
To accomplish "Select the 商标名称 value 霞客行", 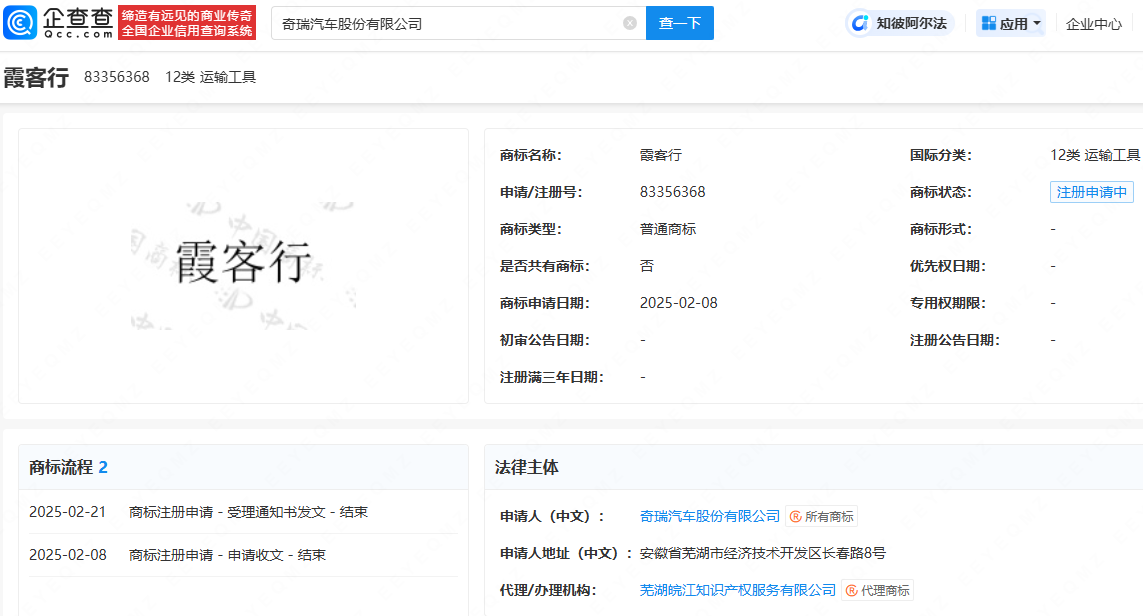I will (660, 155).
